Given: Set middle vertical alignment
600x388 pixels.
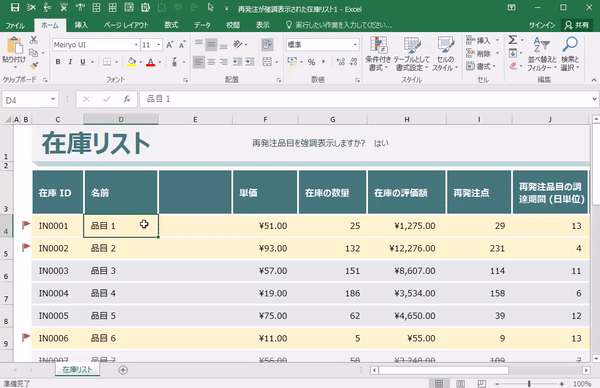Looking at the screenshot, I should tap(211, 44).
